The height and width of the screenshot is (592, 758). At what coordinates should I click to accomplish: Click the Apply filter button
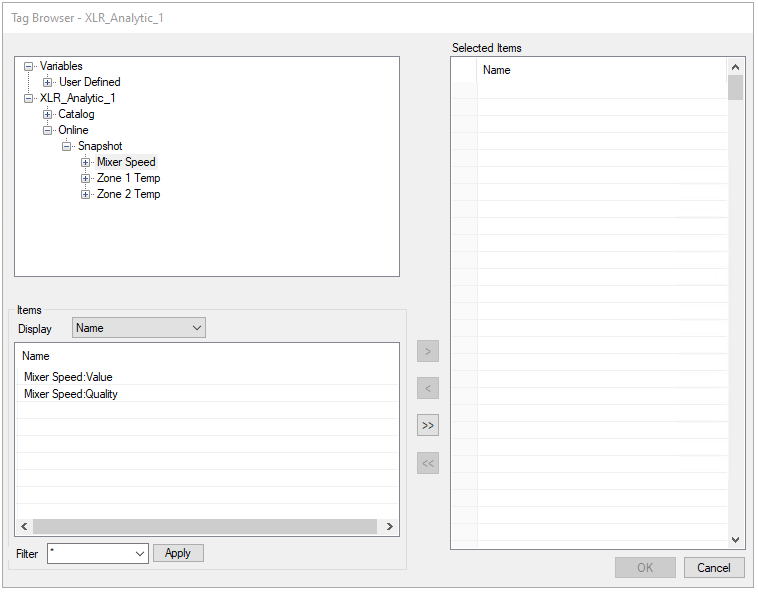click(178, 553)
